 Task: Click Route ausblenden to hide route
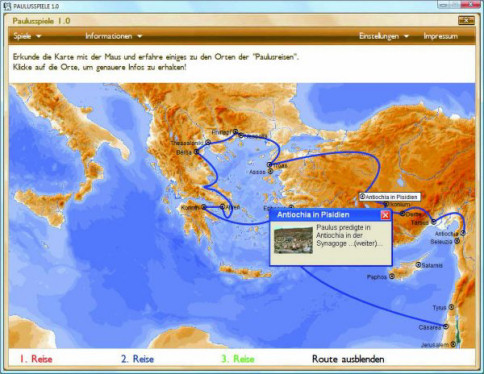click(348, 359)
